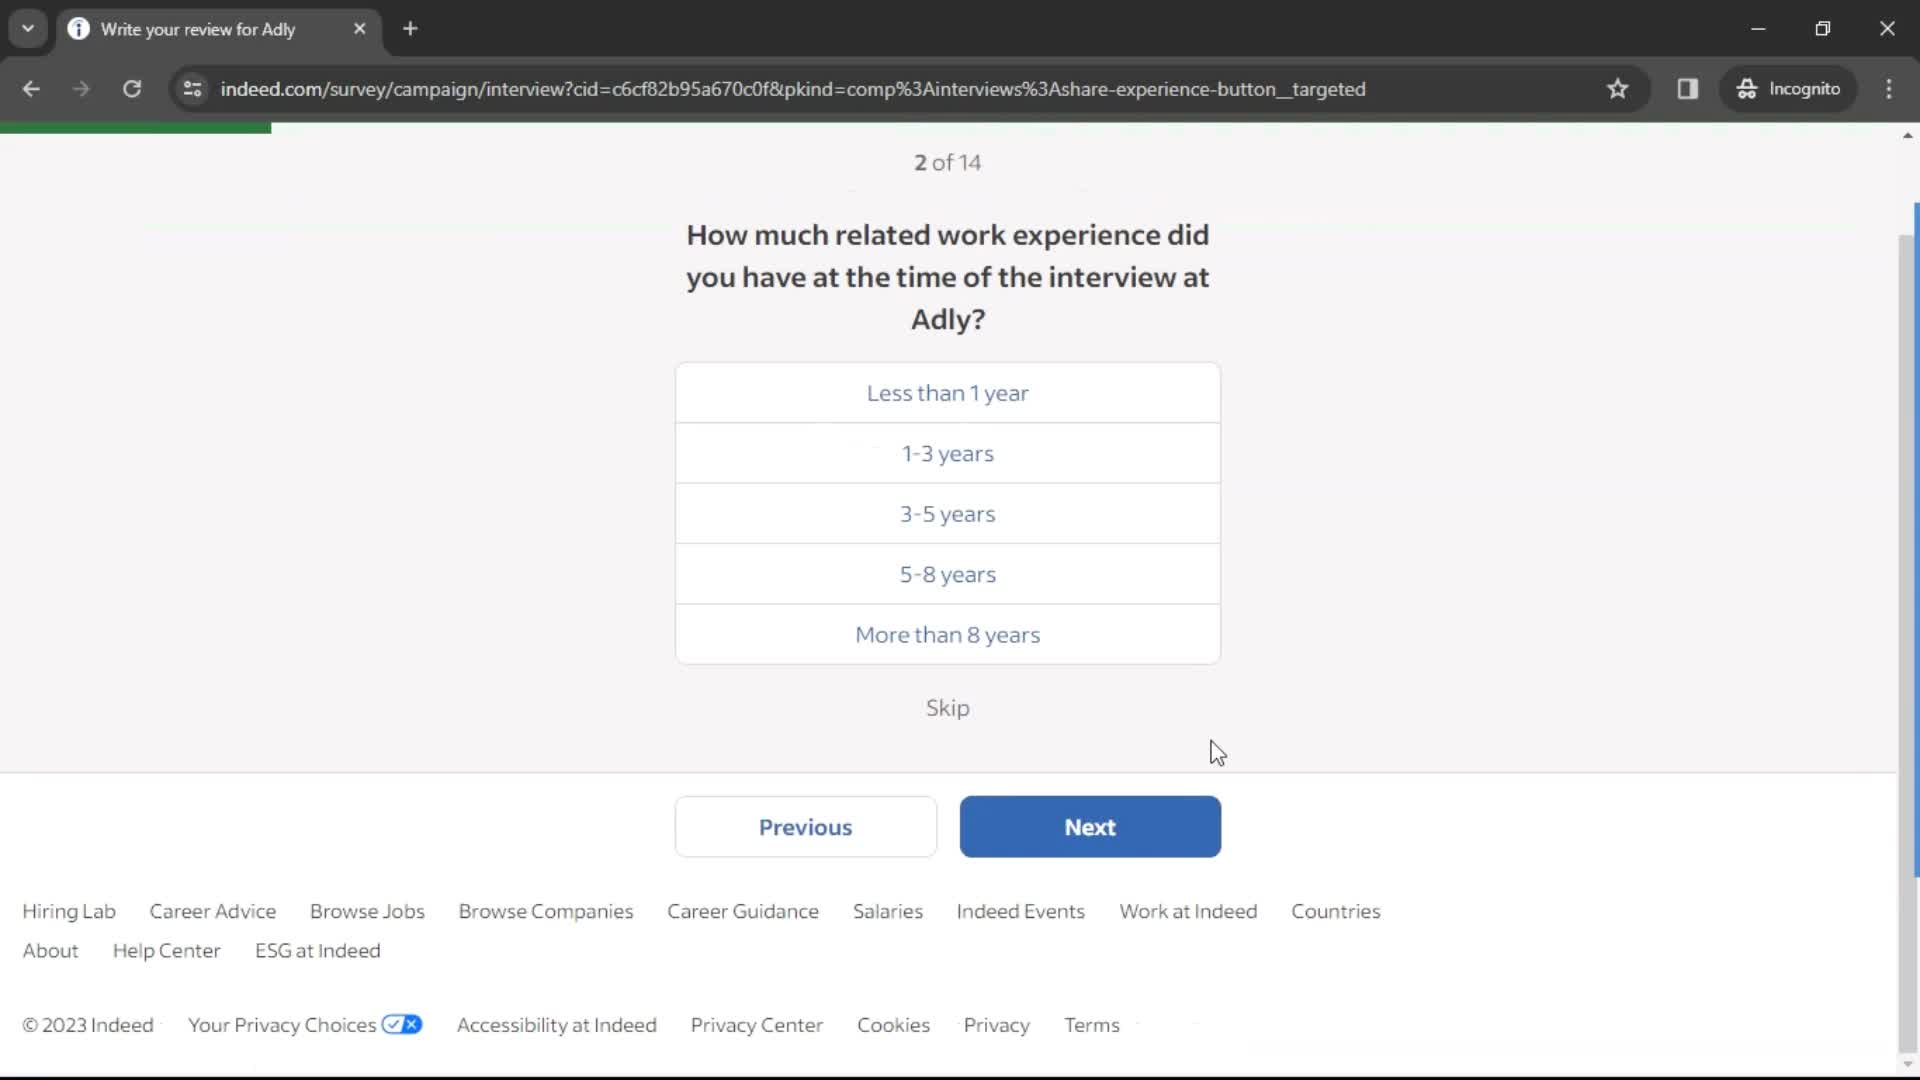This screenshot has width=1920, height=1080.
Task: Click the split screen browser icon
Action: (1689, 88)
